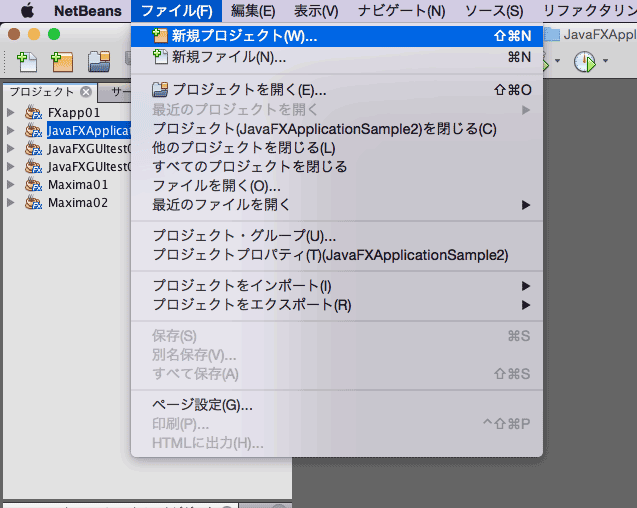Click the 新規プロジェクト menu item icon
The width and height of the screenshot is (637, 508).
(x=160, y=36)
